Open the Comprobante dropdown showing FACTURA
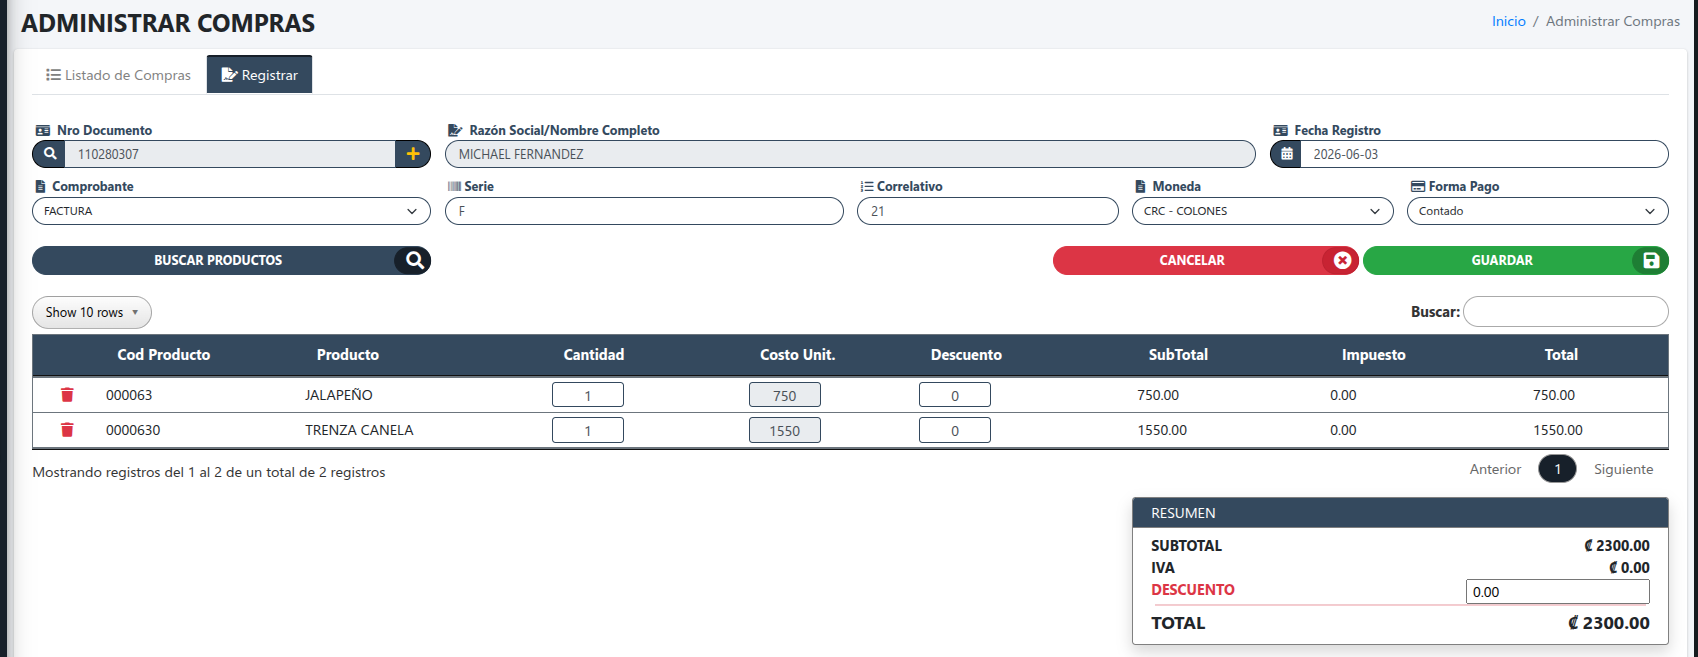The image size is (1698, 657). point(231,211)
